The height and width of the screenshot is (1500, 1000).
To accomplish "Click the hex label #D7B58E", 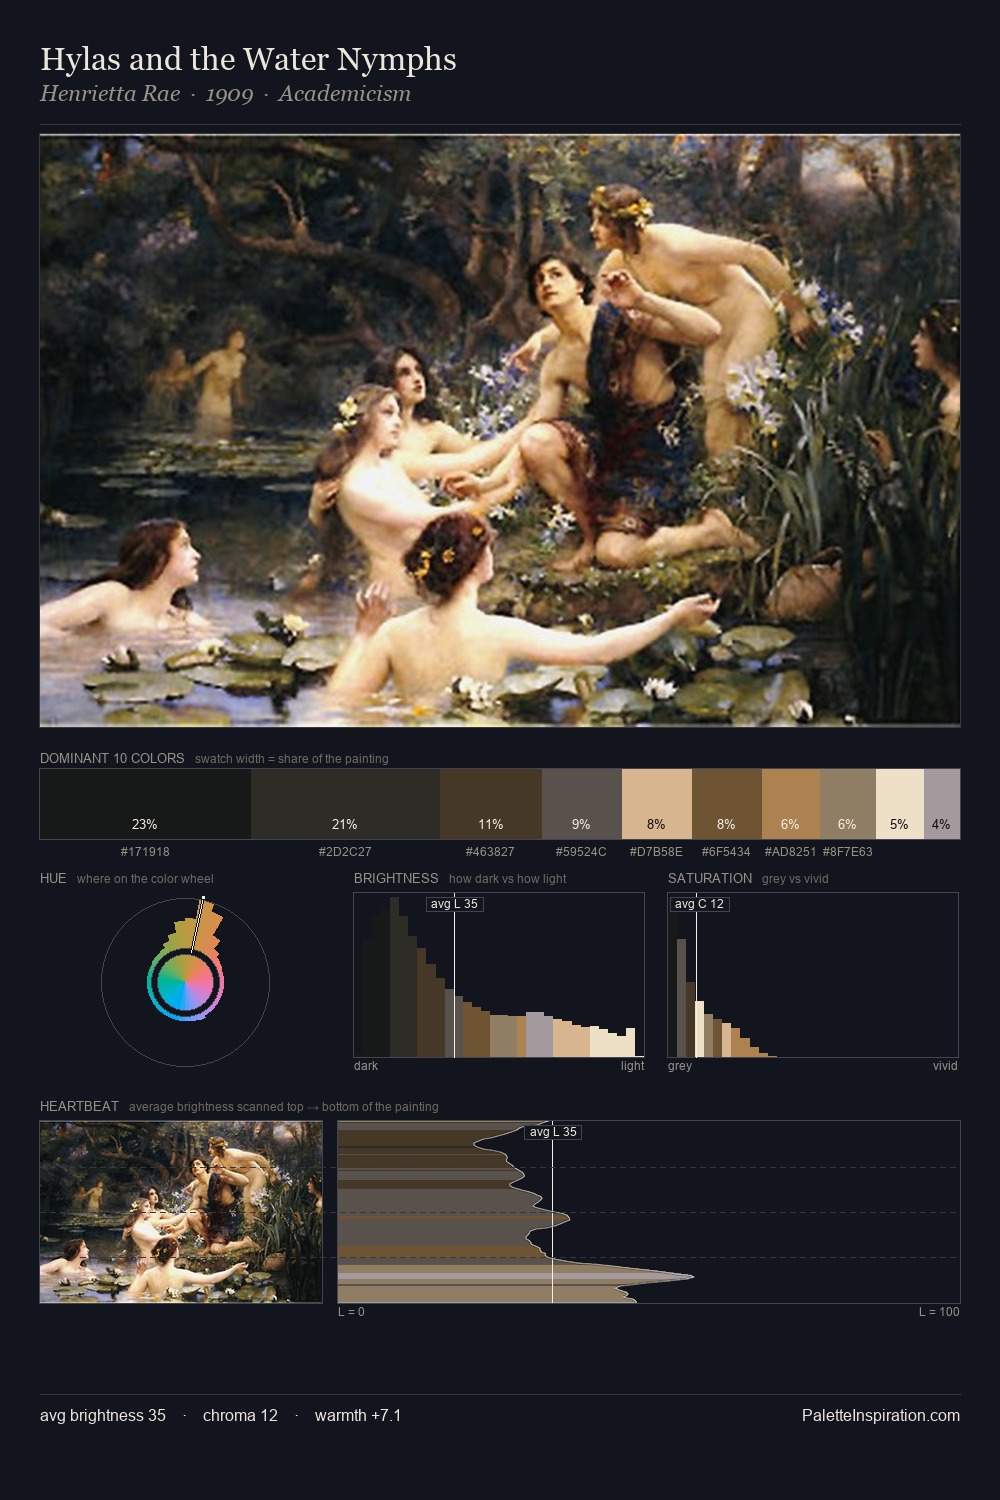I will point(656,852).
